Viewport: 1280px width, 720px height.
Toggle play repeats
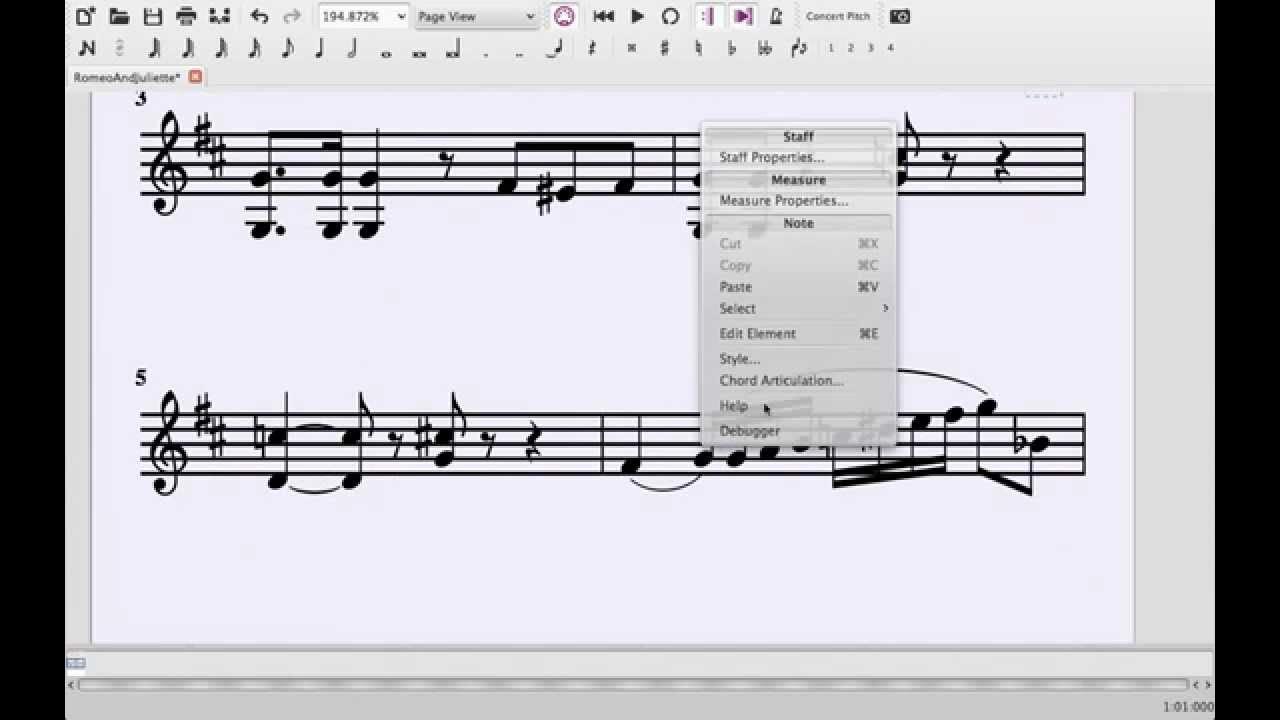(x=708, y=16)
